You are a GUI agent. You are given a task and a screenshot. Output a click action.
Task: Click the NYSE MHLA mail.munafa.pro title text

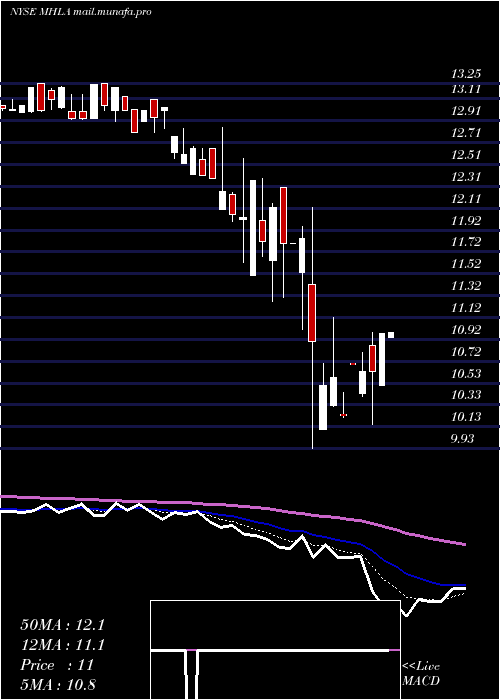(81, 12)
